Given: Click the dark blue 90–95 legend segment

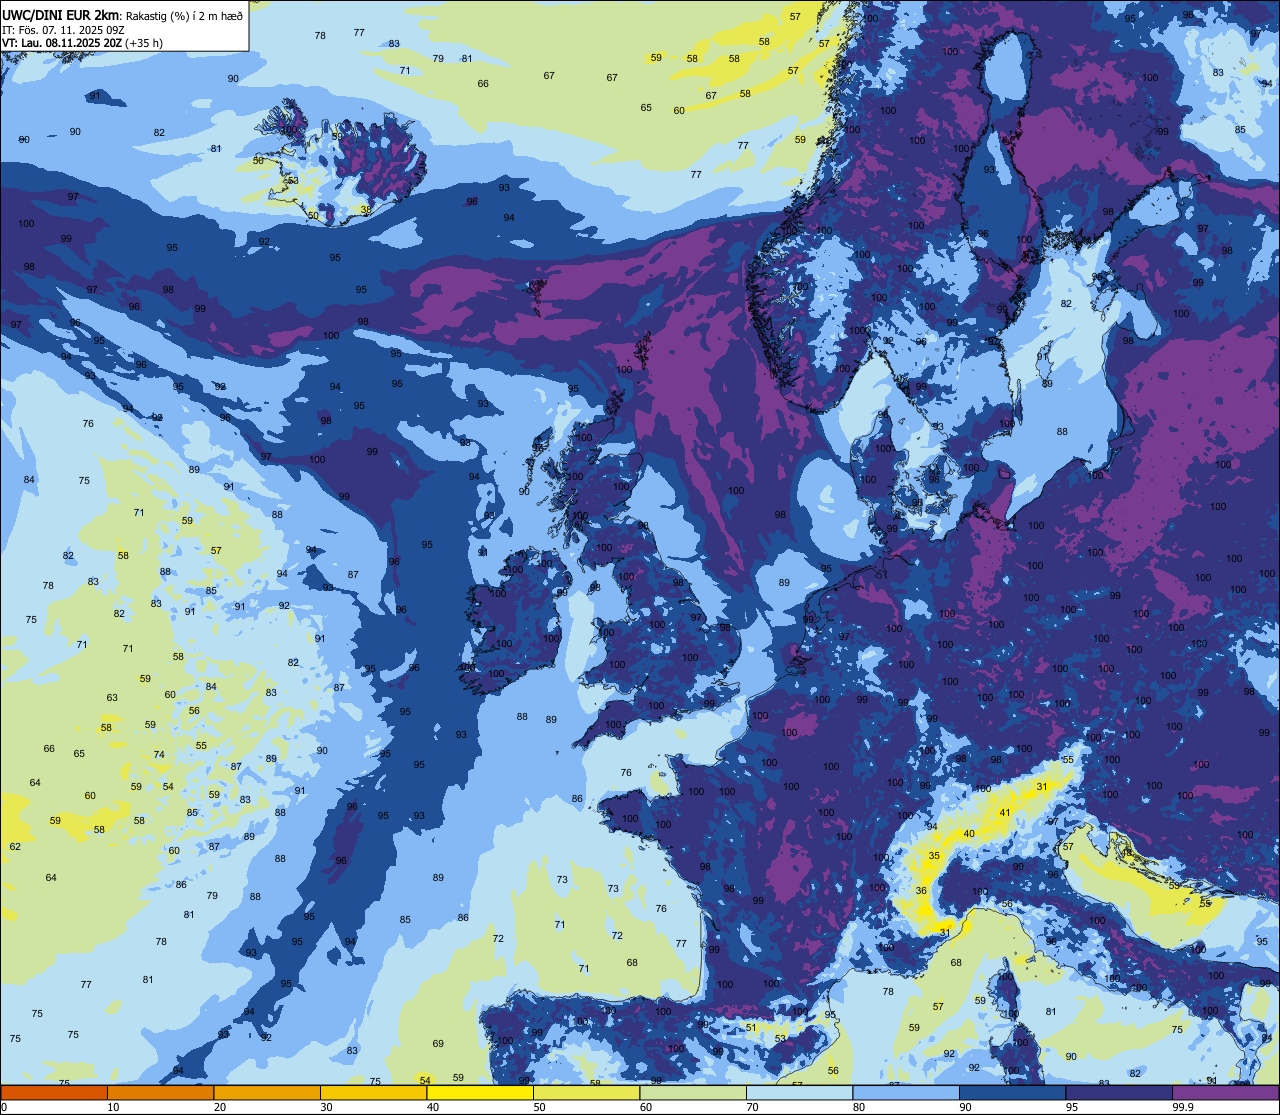Looking at the screenshot, I should pos(1012,1092).
